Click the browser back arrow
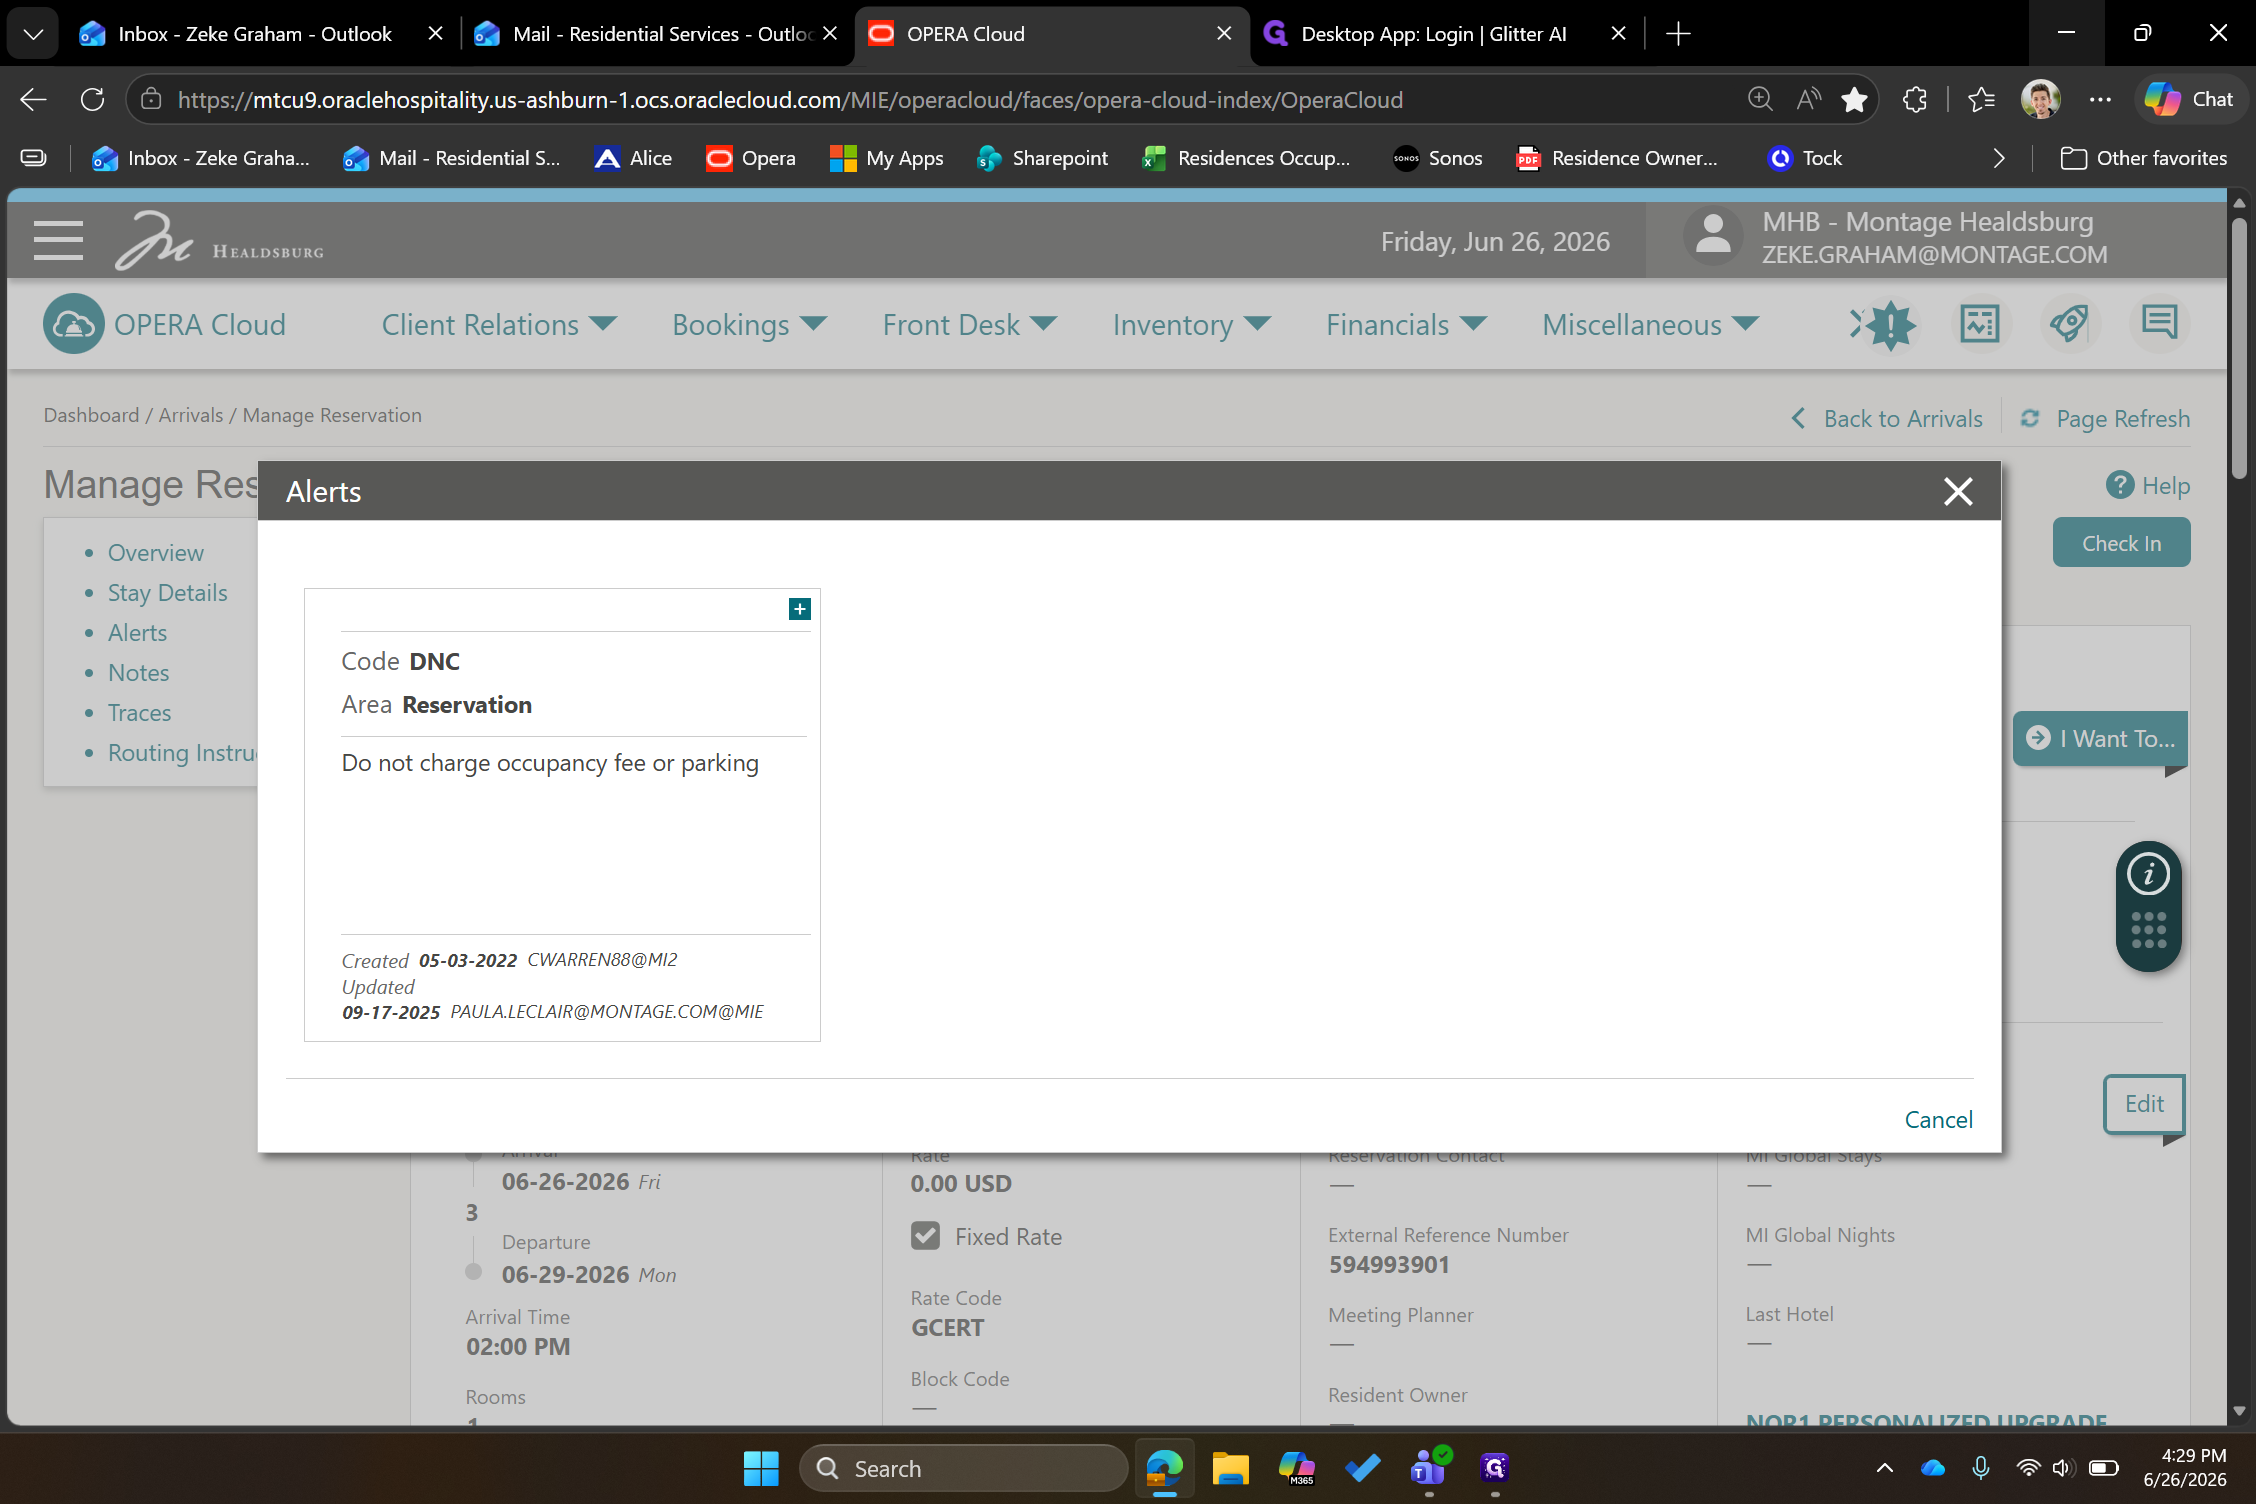This screenshot has width=2256, height=1504. (33, 99)
